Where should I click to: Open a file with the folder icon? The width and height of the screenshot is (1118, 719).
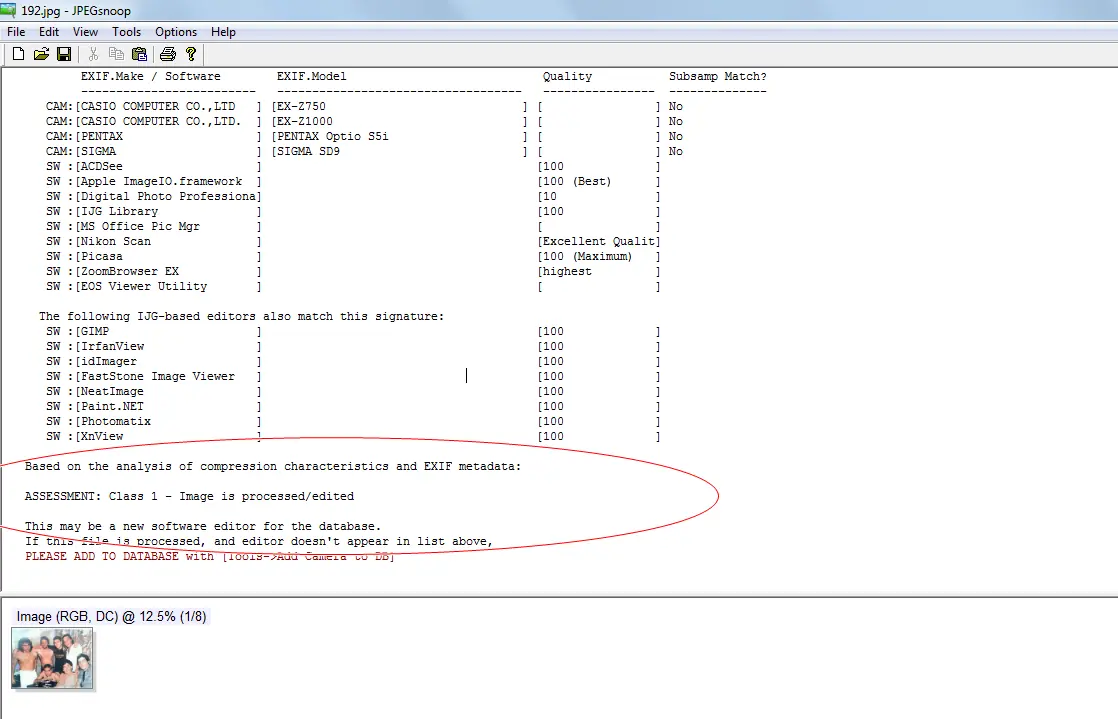(41, 54)
